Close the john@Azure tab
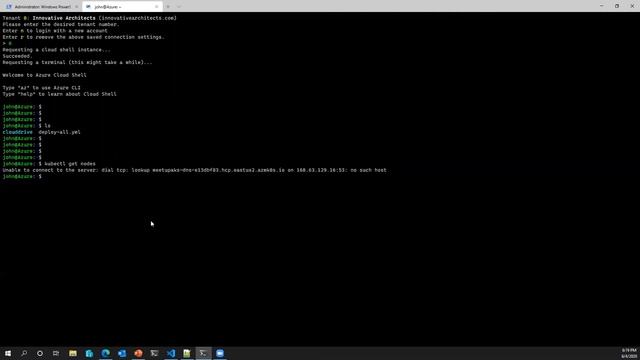640x360 pixels. coord(156,7)
